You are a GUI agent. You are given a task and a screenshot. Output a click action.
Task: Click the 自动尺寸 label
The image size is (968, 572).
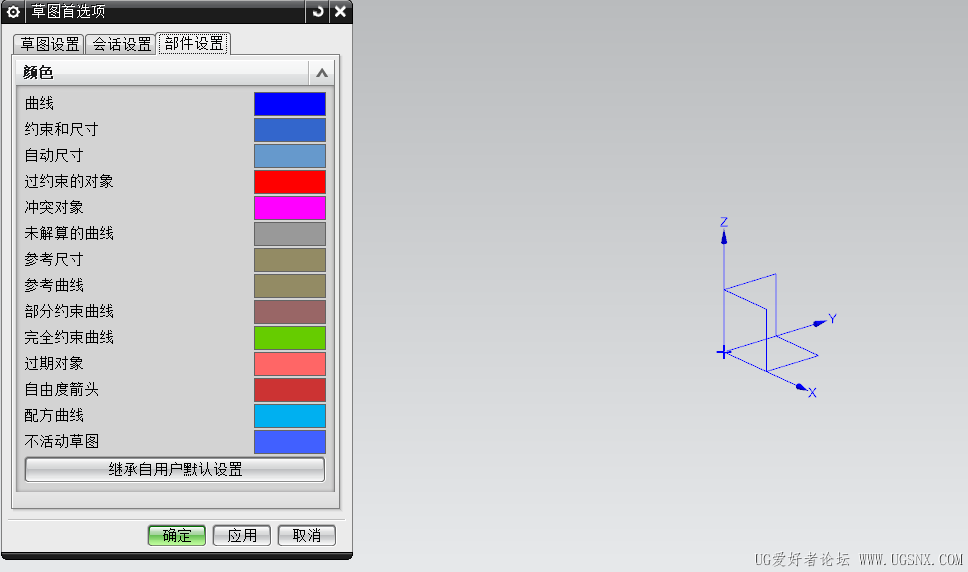pyautogui.click(x=54, y=155)
